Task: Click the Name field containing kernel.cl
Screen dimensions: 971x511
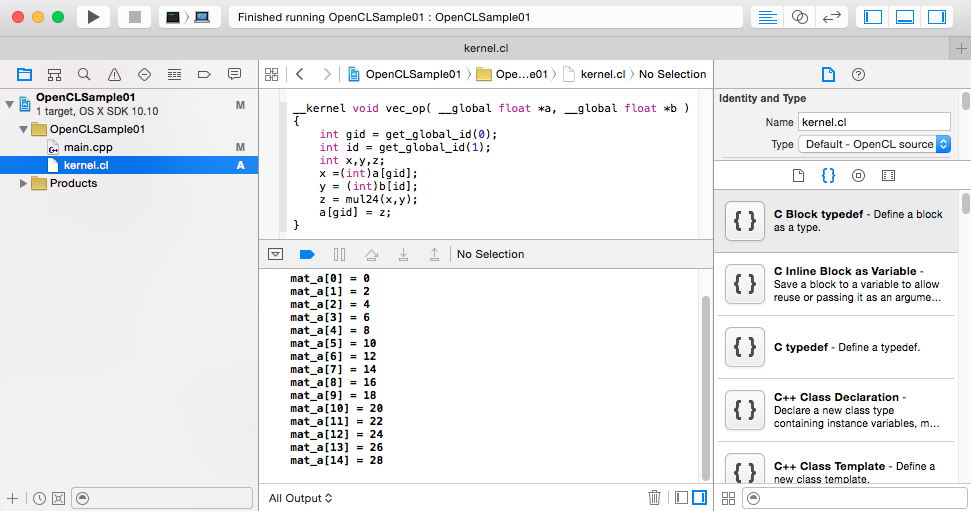Action: point(873,122)
